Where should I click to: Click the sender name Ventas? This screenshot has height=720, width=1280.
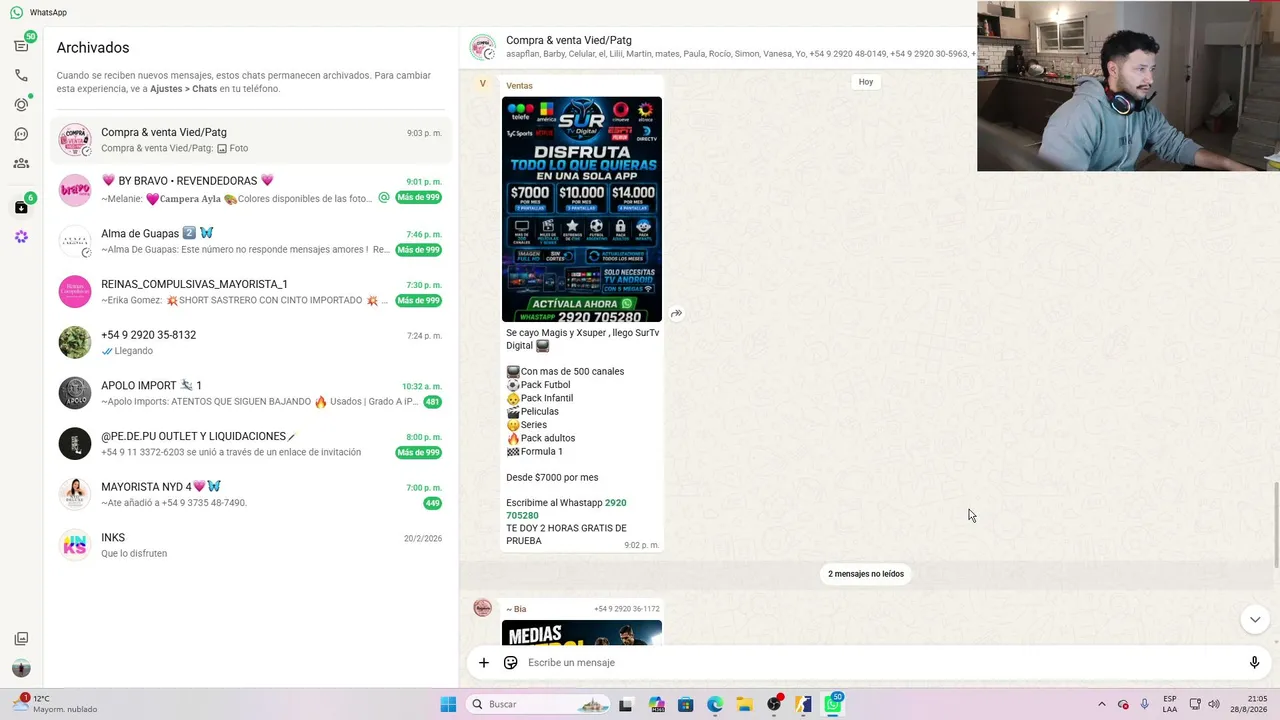click(x=519, y=86)
